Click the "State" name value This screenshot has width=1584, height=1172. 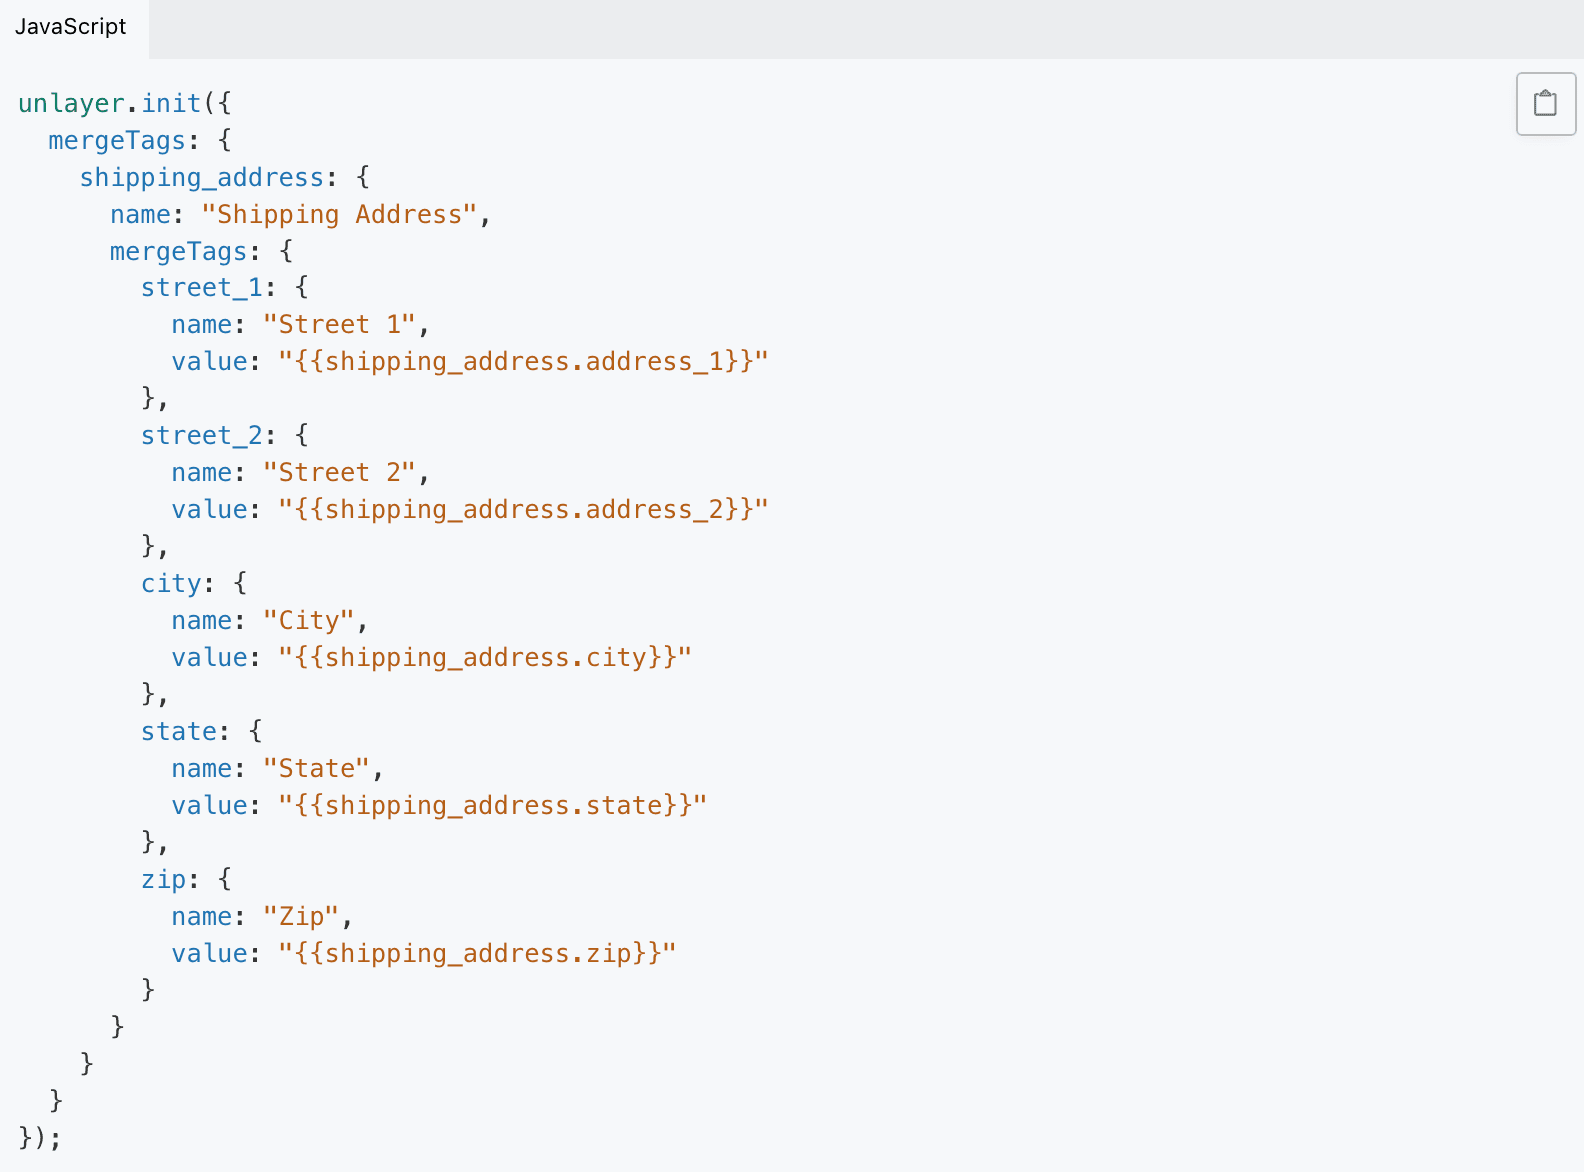tap(316, 768)
